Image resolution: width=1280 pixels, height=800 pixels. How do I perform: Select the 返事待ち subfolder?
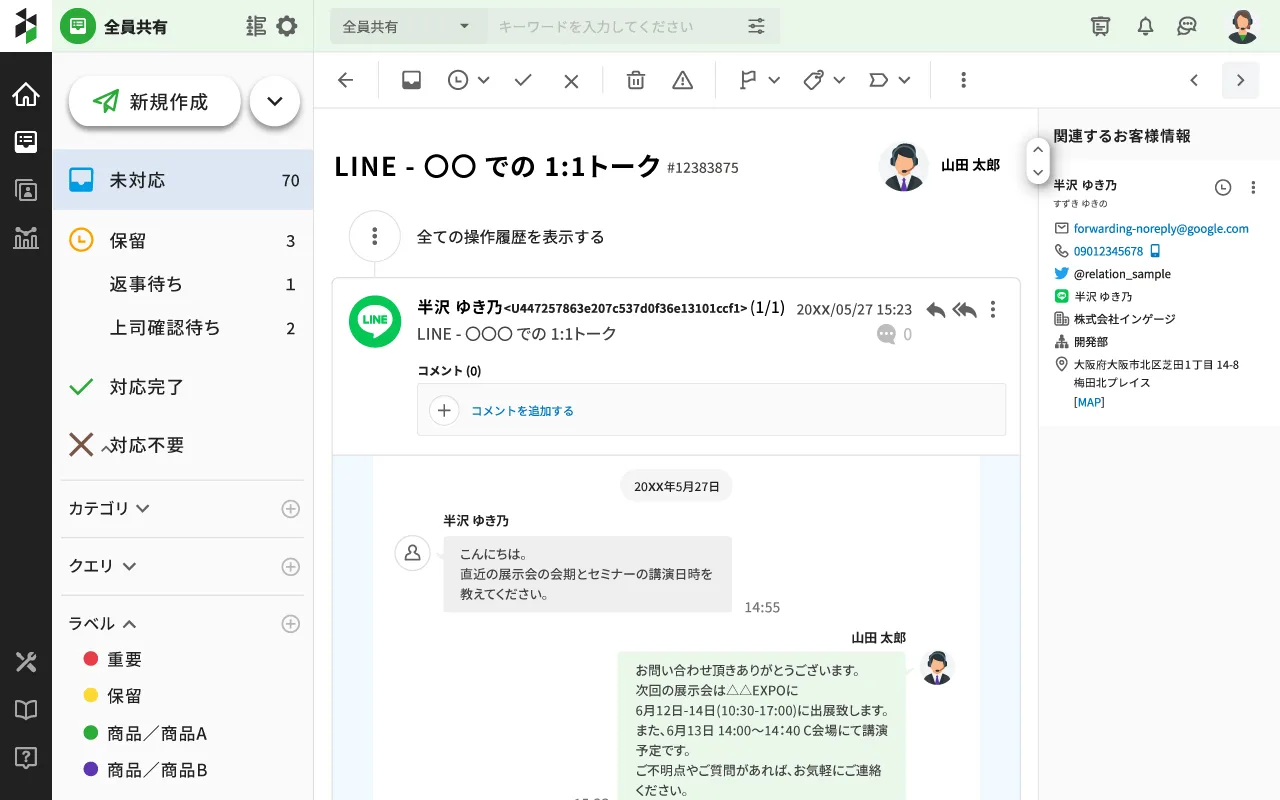pyautogui.click(x=183, y=284)
